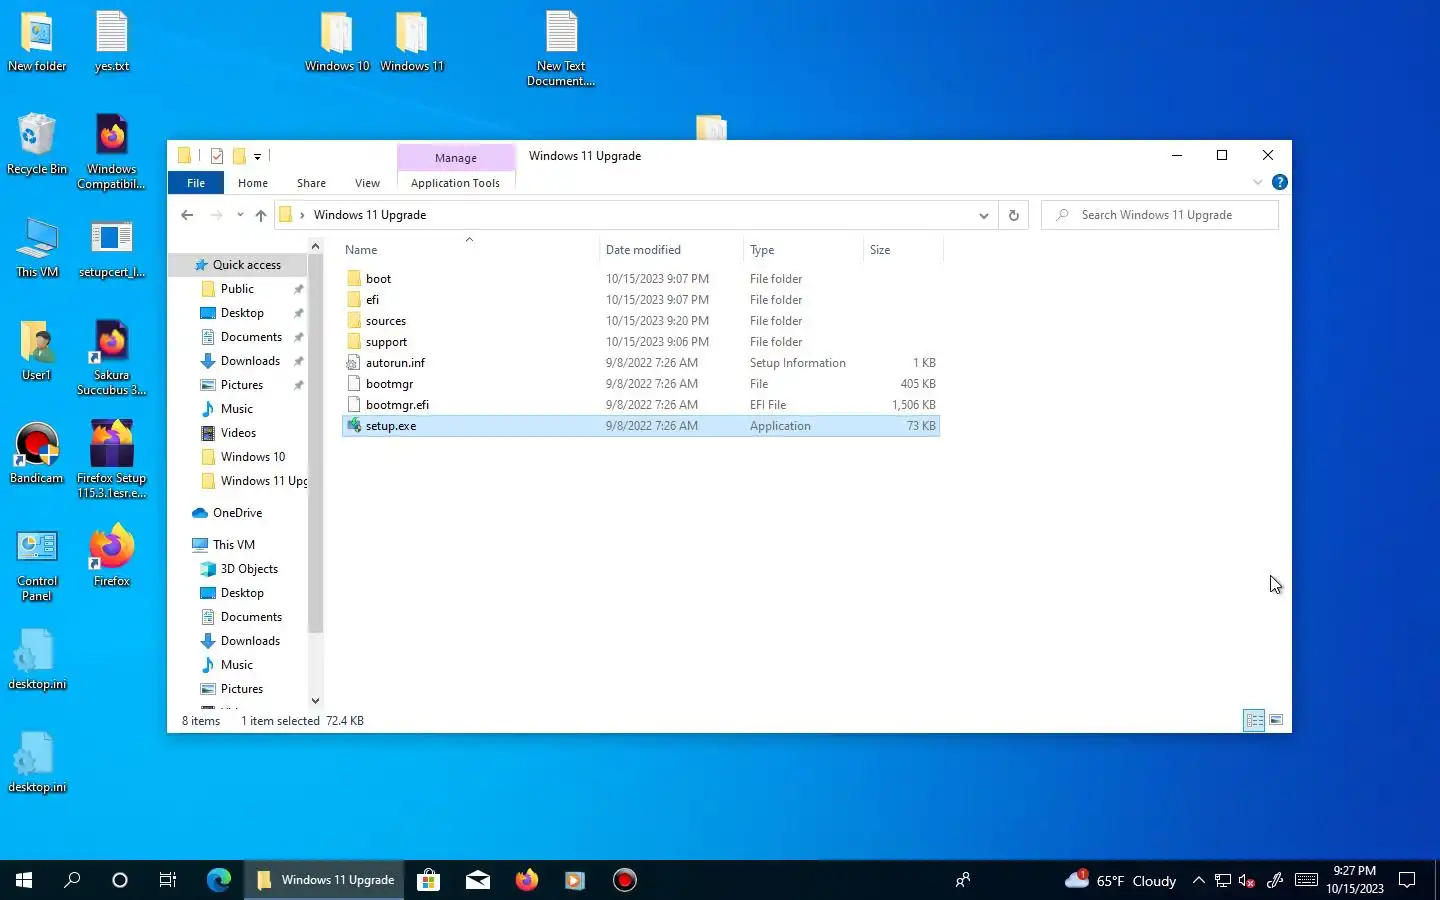The image size is (1440, 900).
Task: Open the View ribbon tab
Action: [x=367, y=183]
